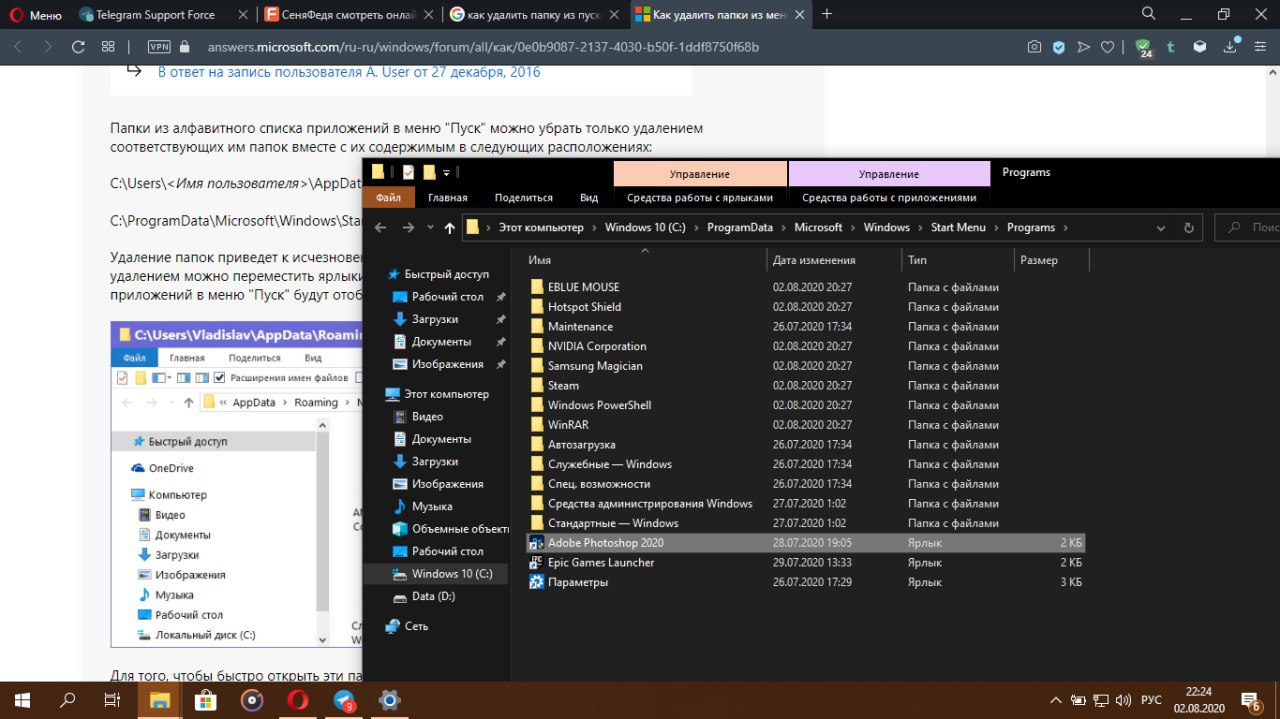This screenshot has height=719, width=1280.
Task: Open Opera Easy Setup menu icon
Action: [1260, 47]
